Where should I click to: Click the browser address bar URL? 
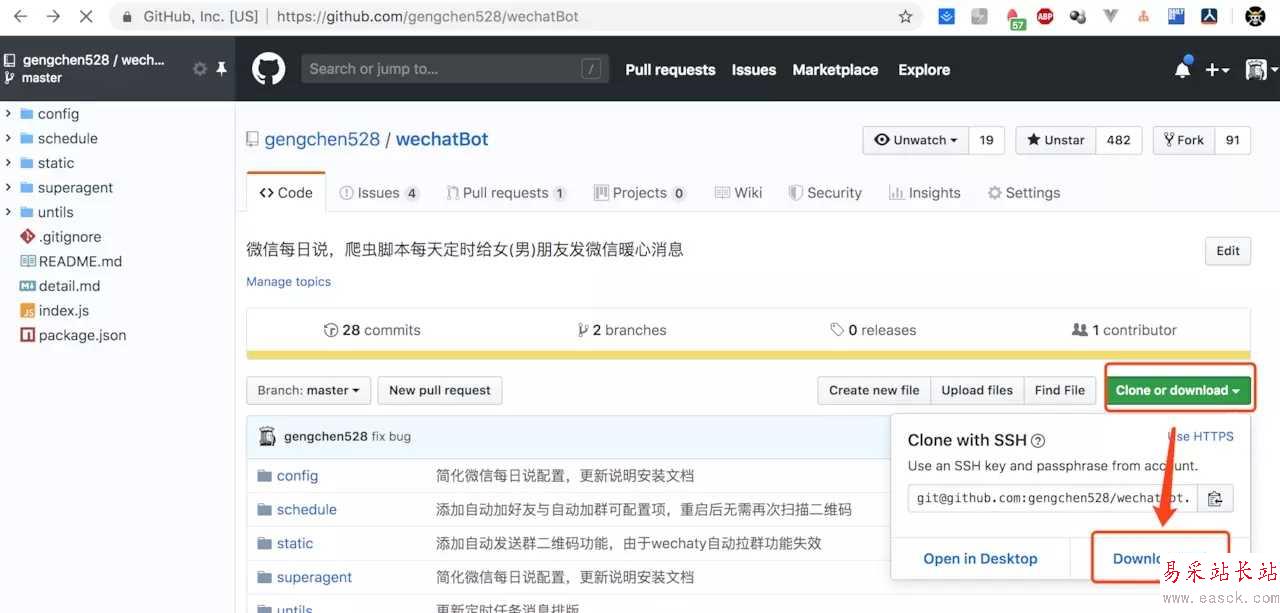(x=428, y=16)
